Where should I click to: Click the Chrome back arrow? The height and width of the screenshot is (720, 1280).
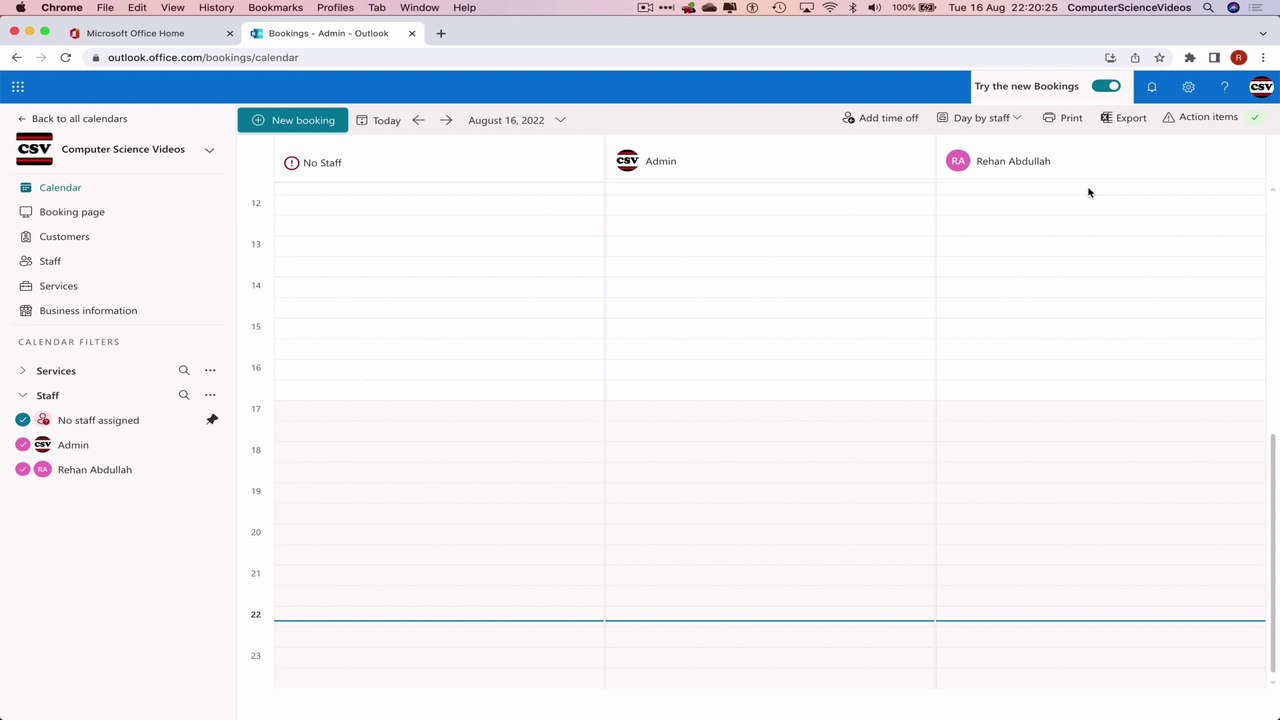[x=17, y=58]
